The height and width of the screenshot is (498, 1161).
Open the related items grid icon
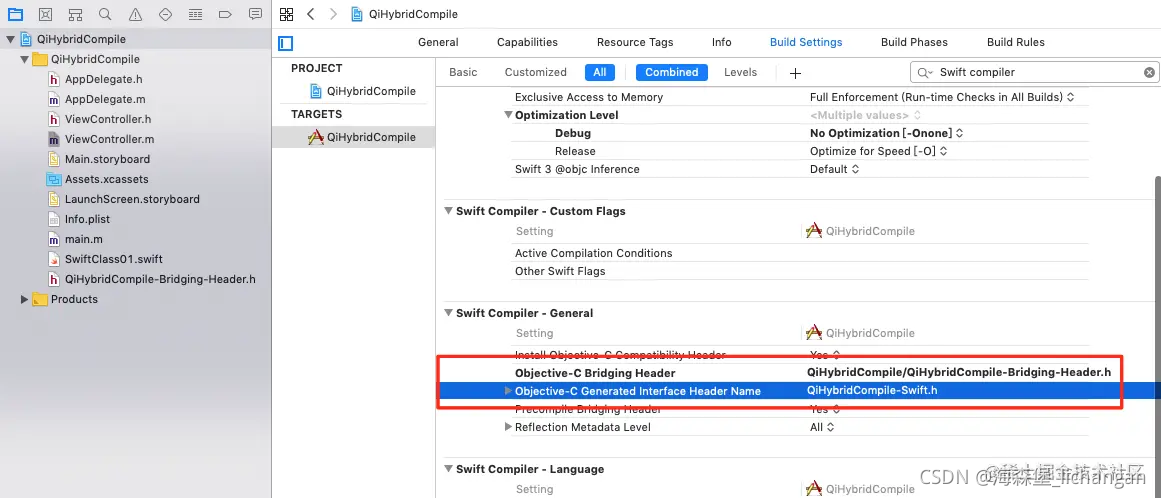tap(287, 14)
